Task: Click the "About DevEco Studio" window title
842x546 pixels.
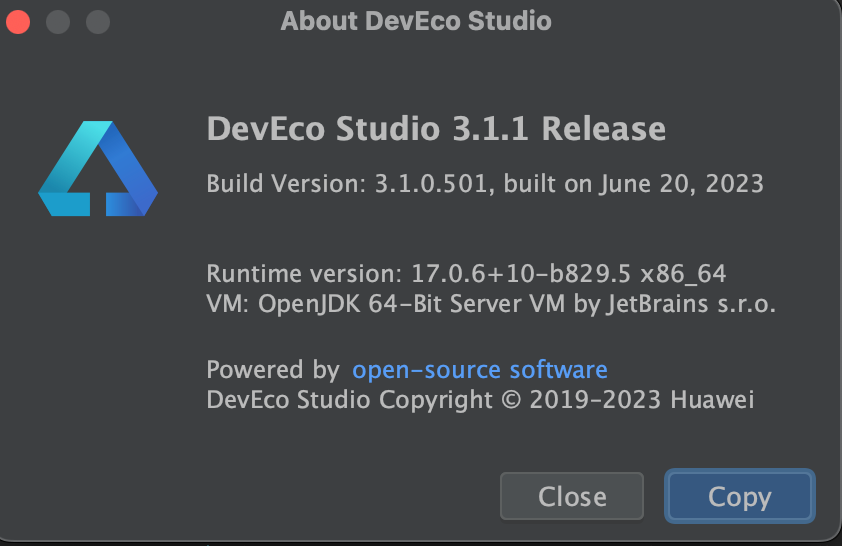Action: point(416,21)
